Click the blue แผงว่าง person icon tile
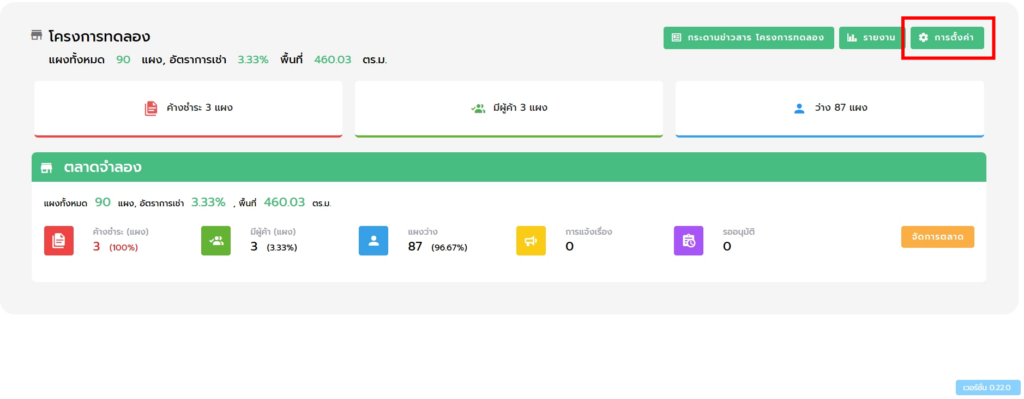The width and height of the screenshot is (1024, 399). coord(374,240)
